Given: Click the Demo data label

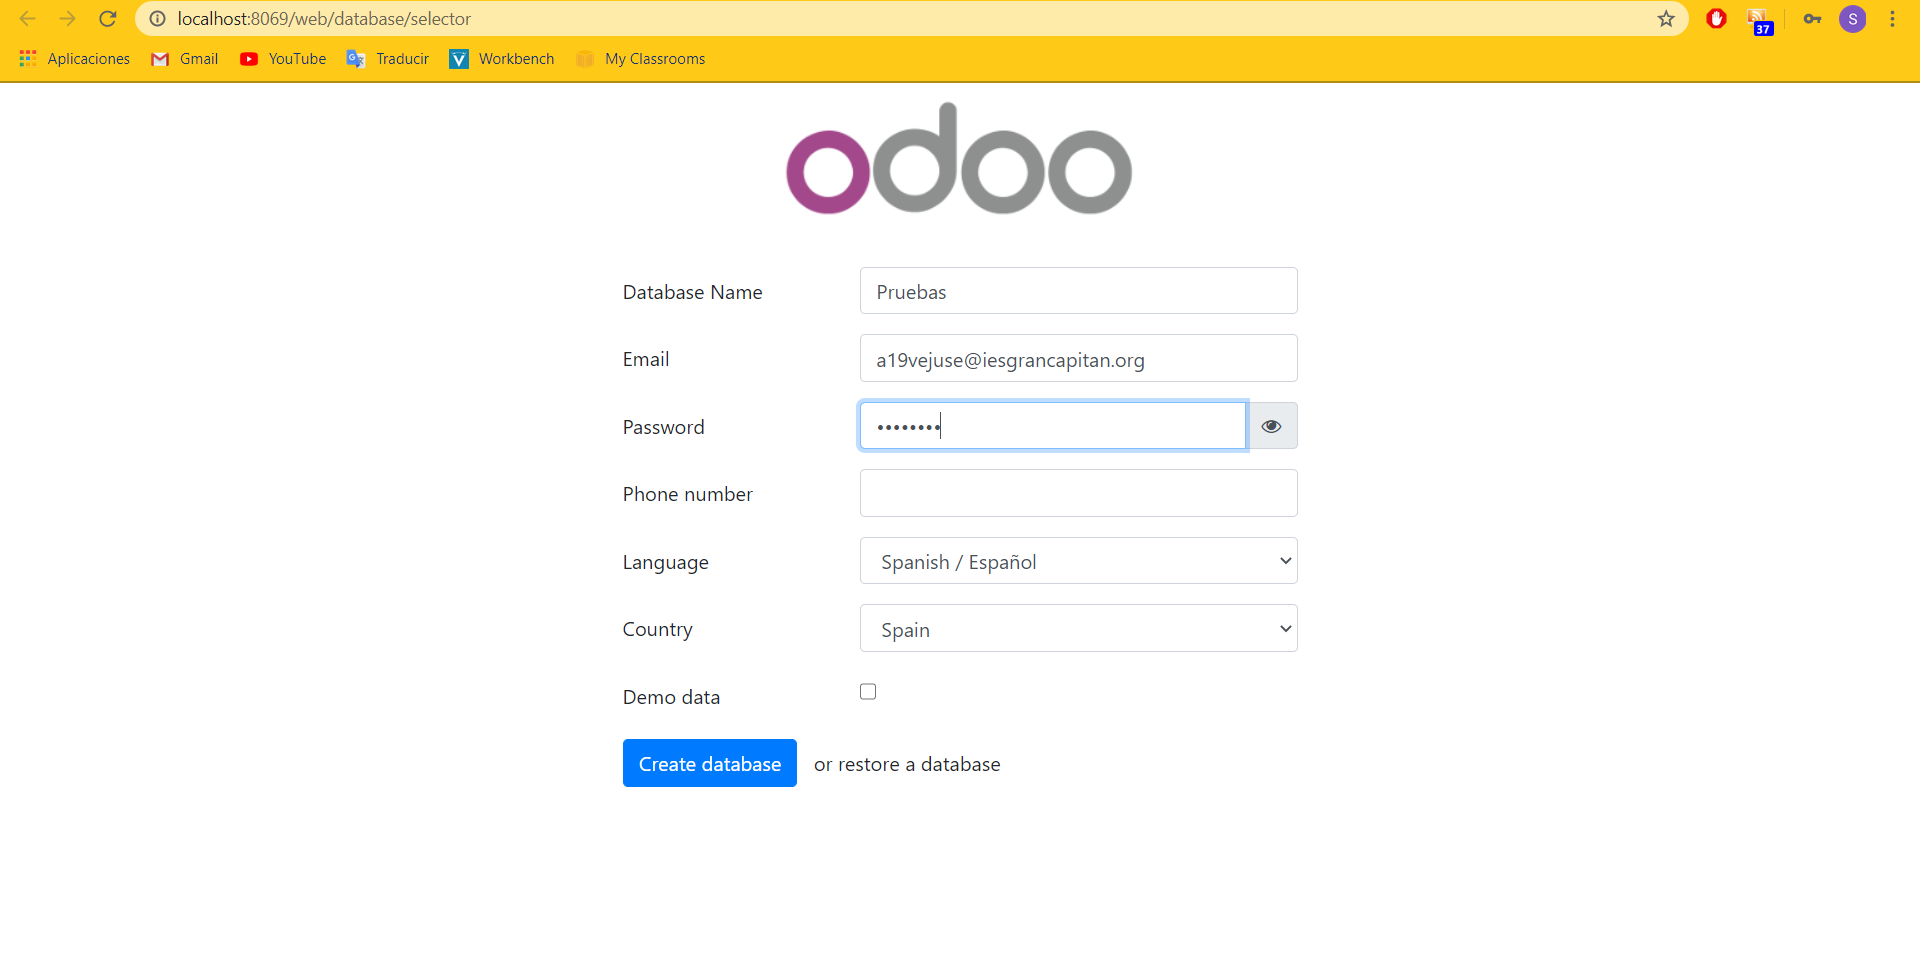Looking at the screenshot, I should tap(671, 697).
